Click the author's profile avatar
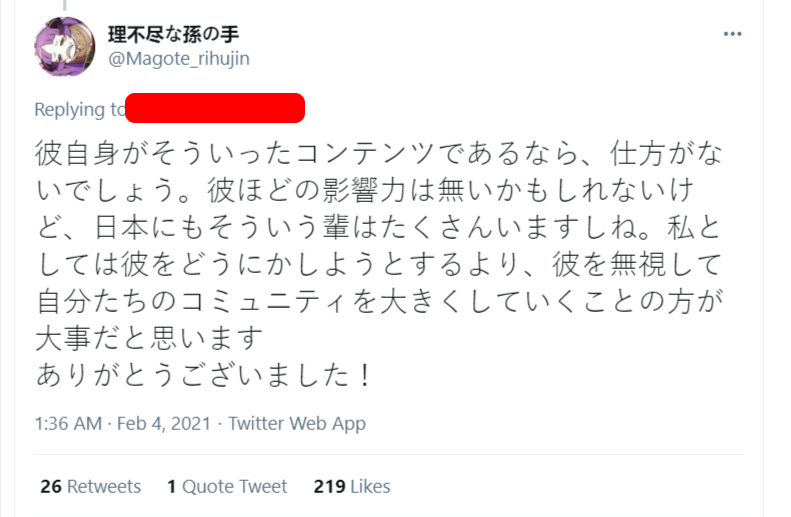 click(x=64, y=46)
